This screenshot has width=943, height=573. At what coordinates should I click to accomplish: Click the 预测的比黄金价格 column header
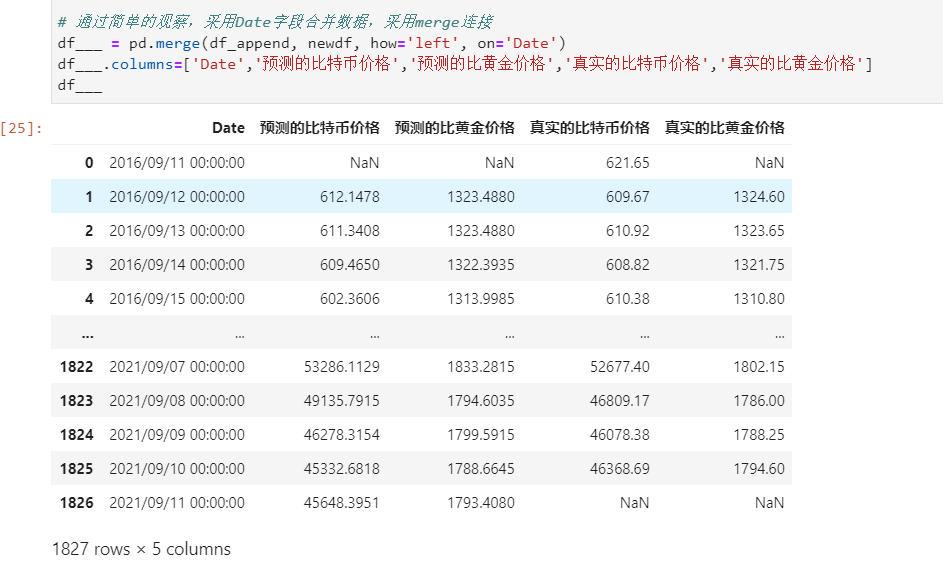(455, 128)
